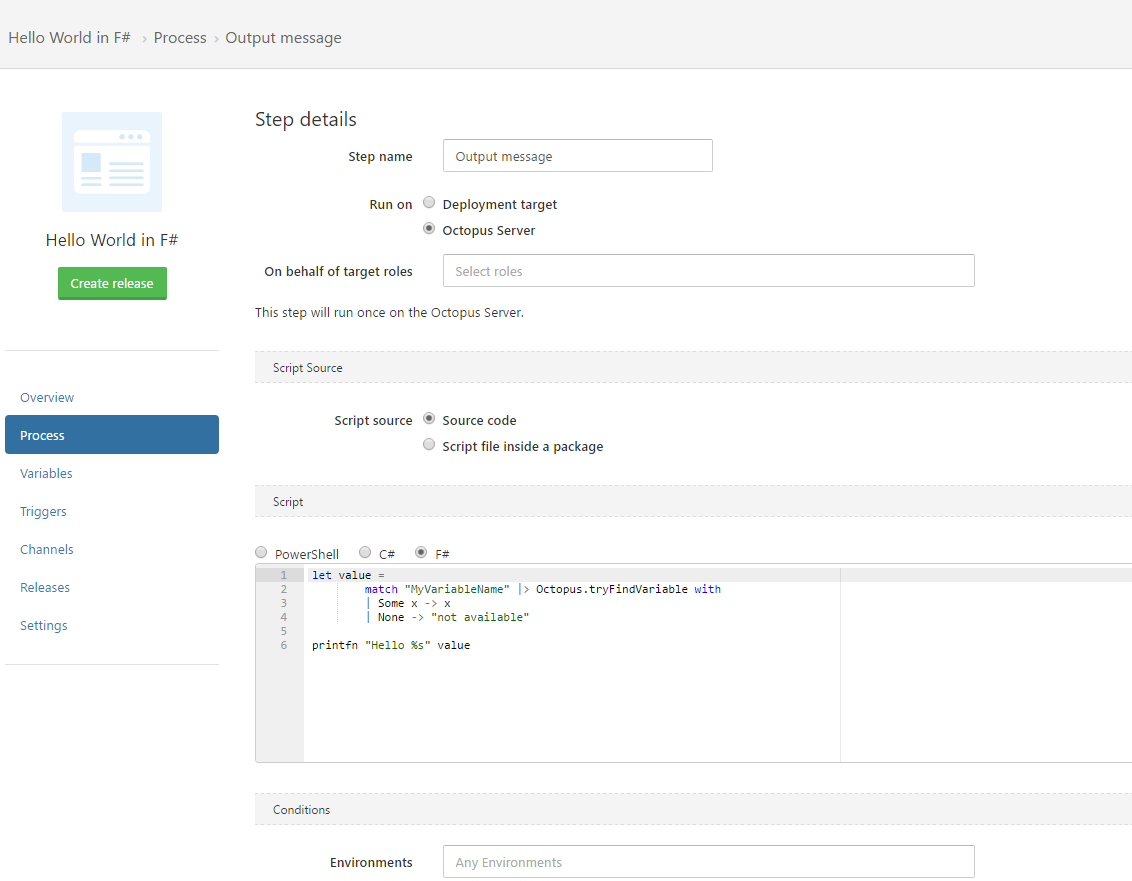1132x881 pixels.
Task: Select the F# script language option
Action: [421, 553]
